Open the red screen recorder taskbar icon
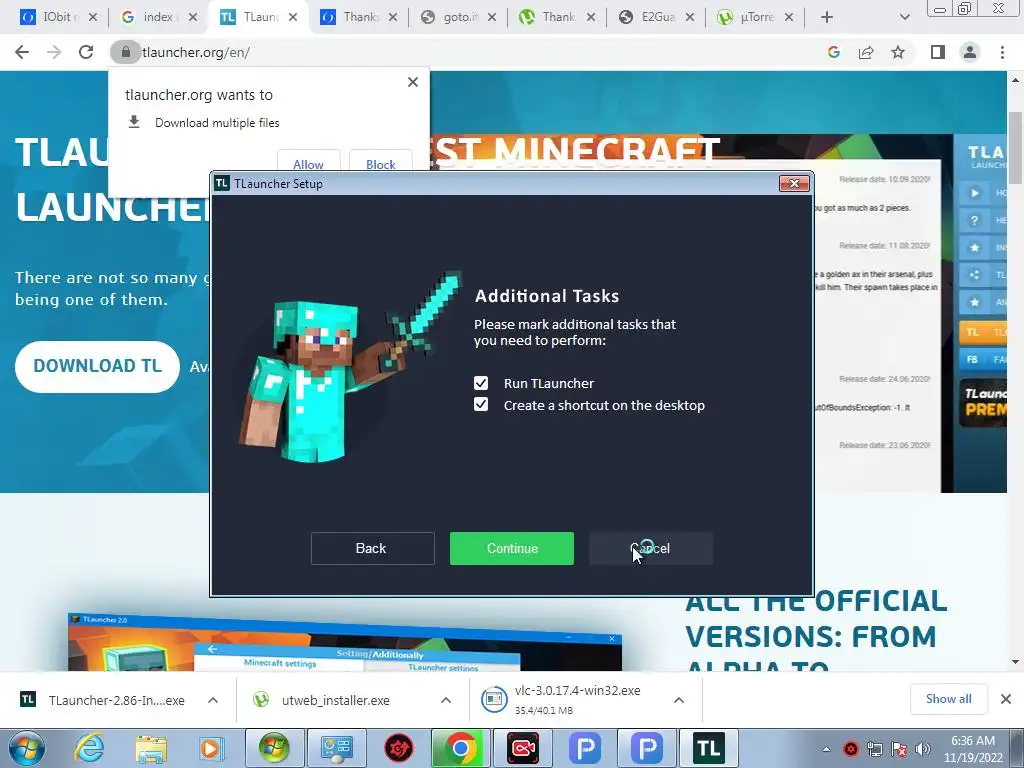This screenshot has height=768, width=1024. (x=522, y=748)
